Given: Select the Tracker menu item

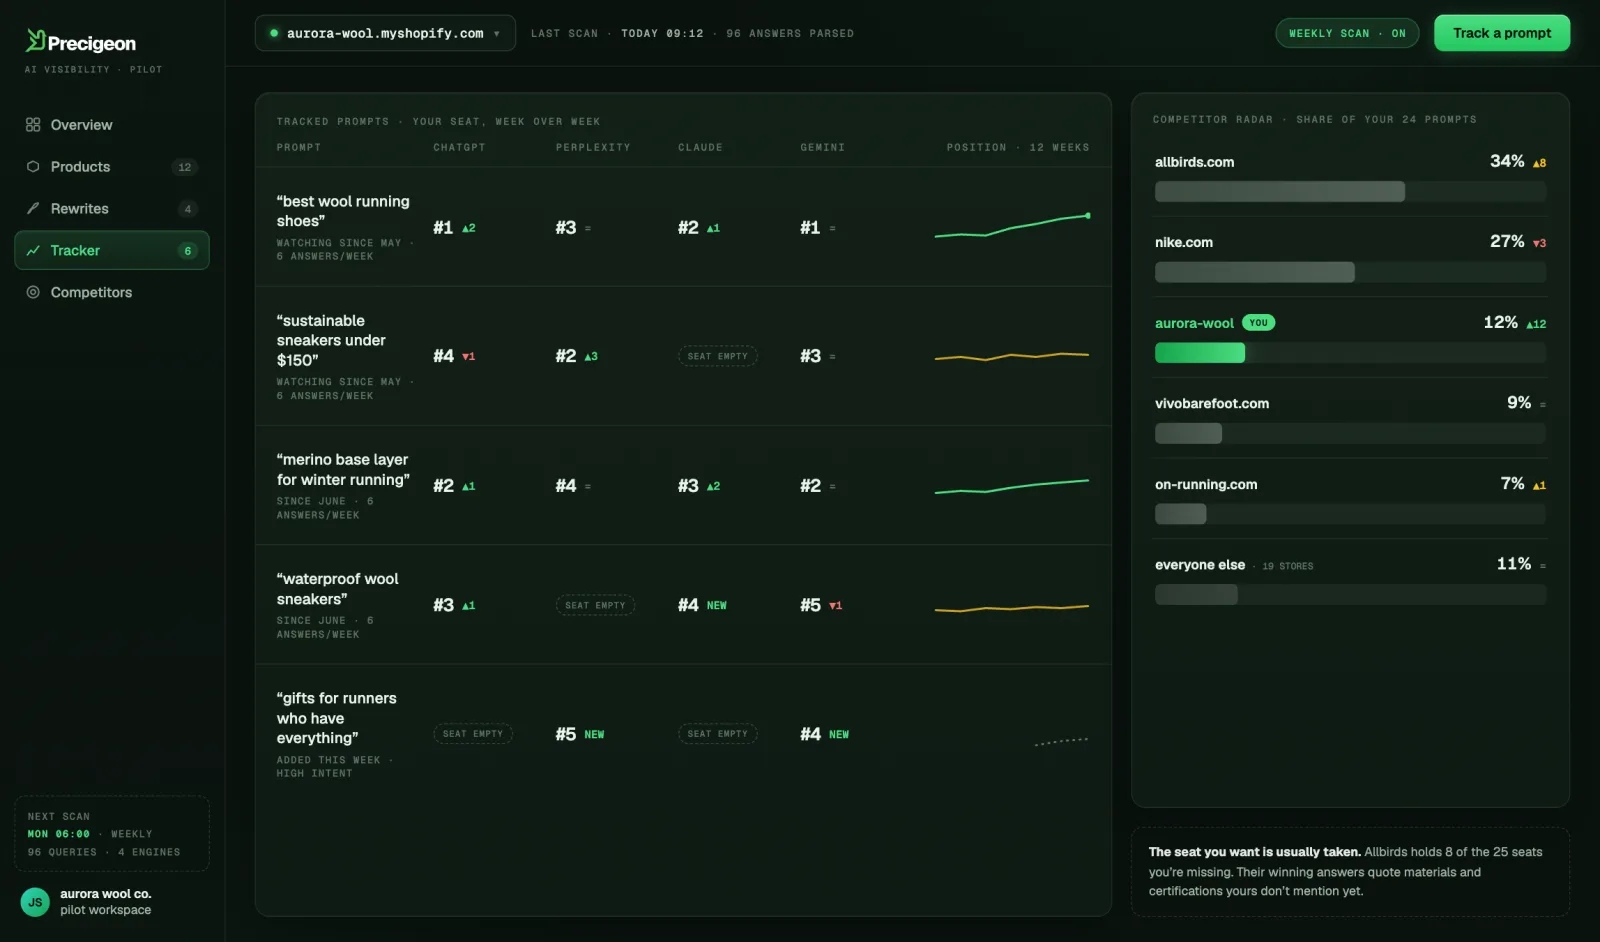Looking at the screenshot, I should pyautogui.click(x=112, y=251).
